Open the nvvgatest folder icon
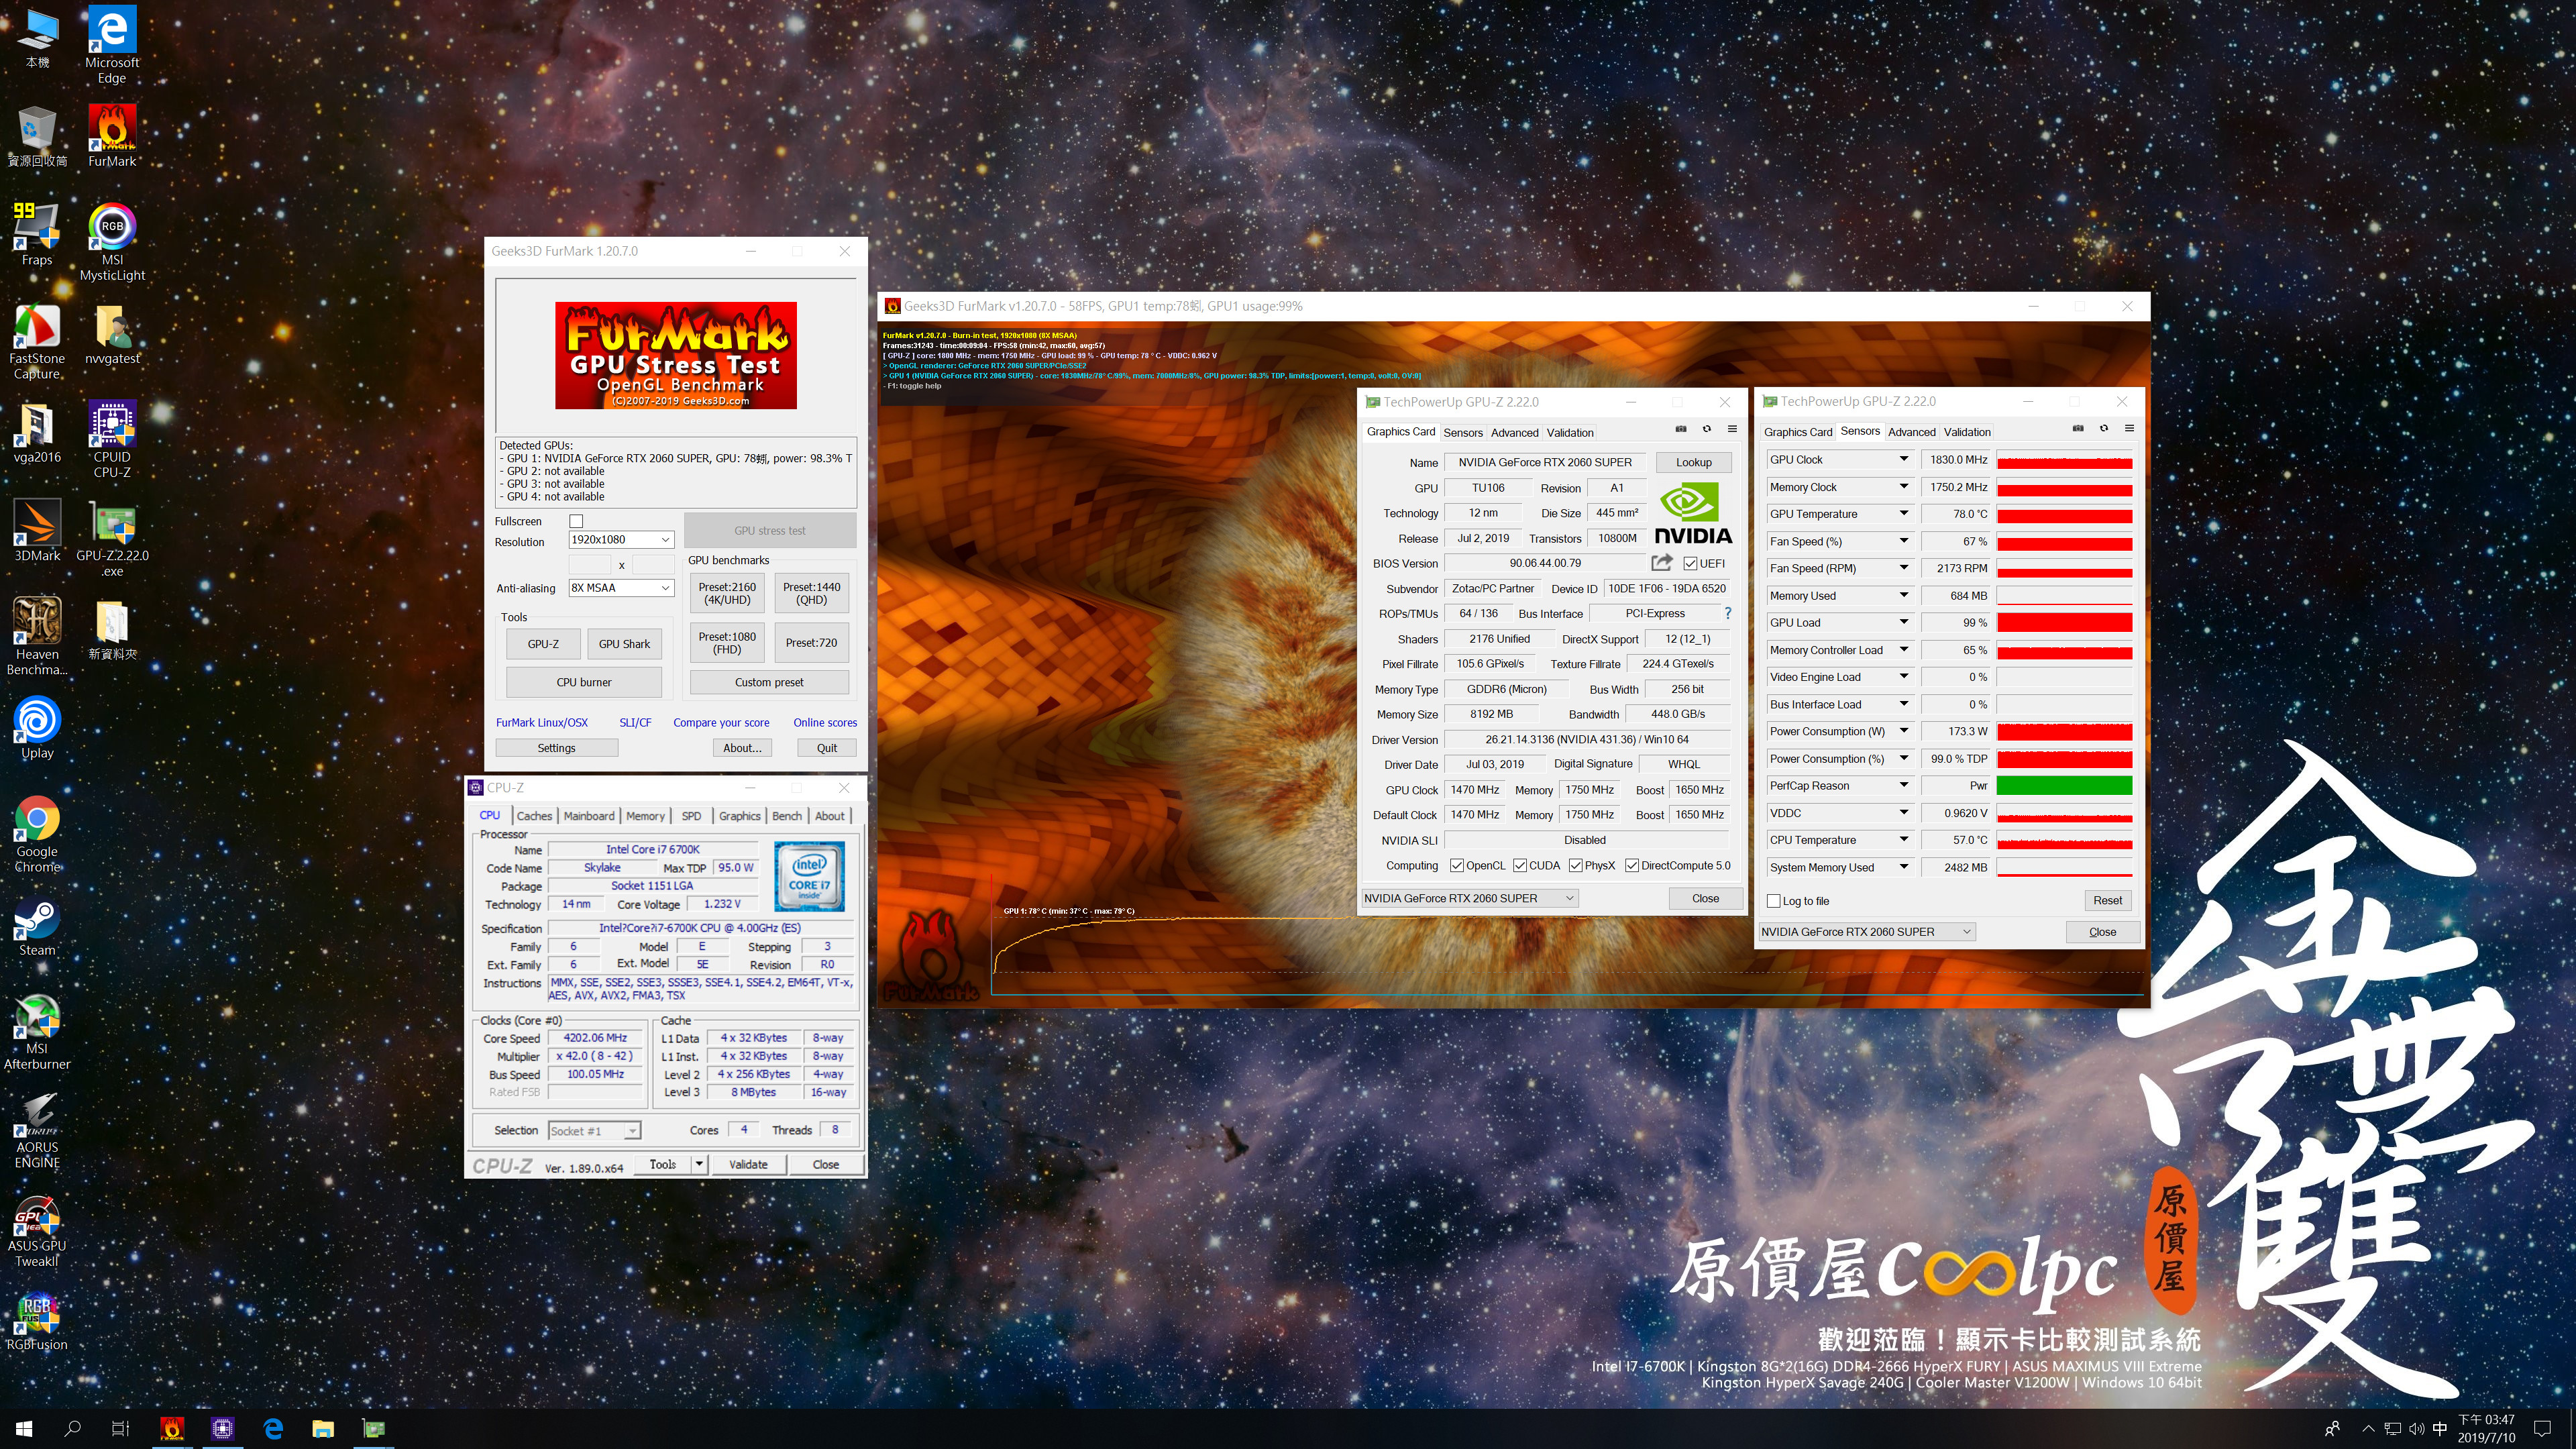Screen dimensions: 2576x1449 112,334
